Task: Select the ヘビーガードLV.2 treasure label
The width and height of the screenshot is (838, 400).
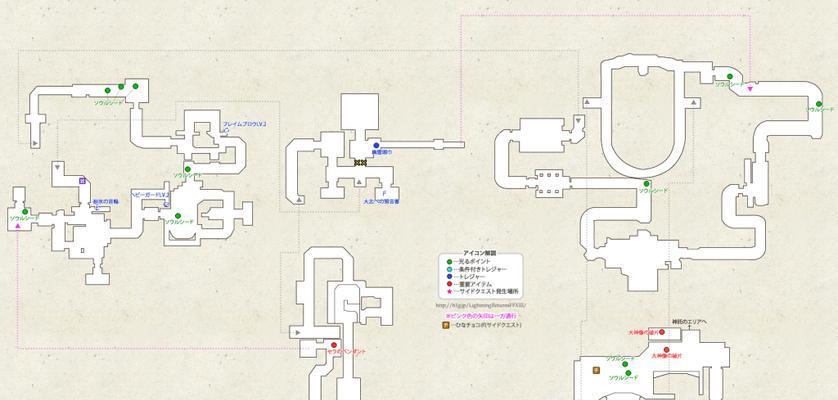Action: (152, 194)
